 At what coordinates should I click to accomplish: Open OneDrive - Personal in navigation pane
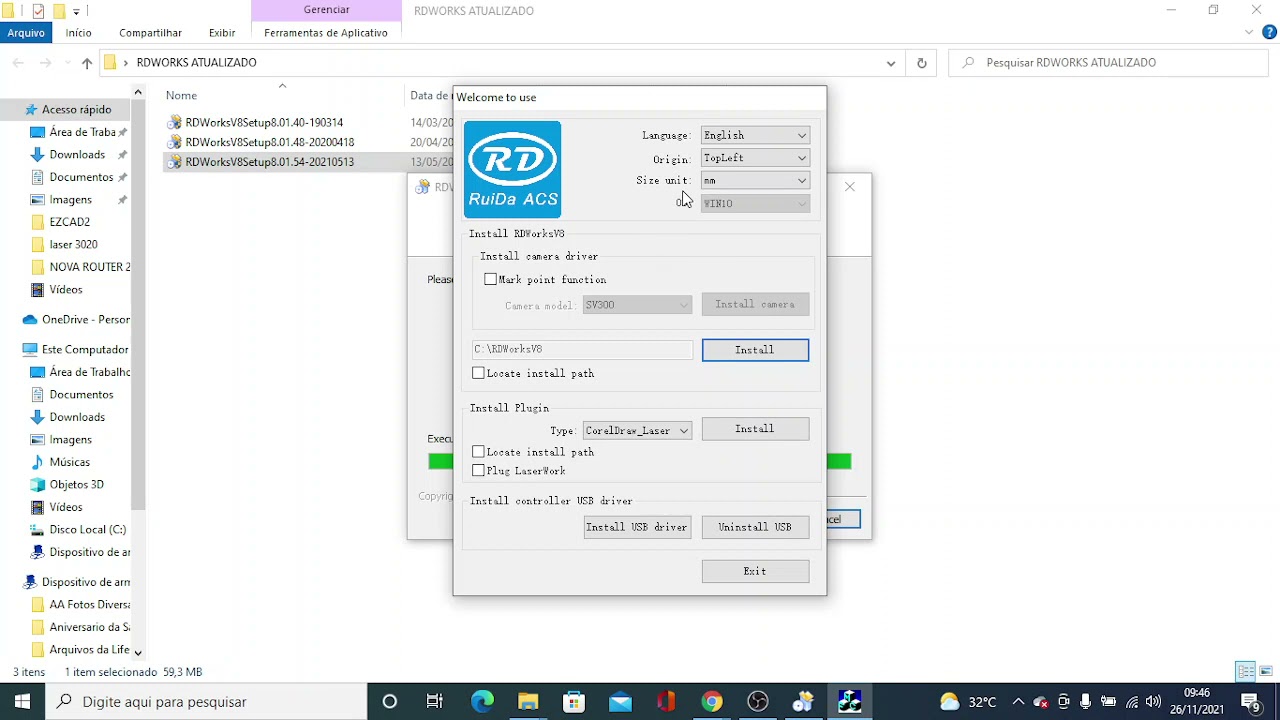(x=85, y=320)
